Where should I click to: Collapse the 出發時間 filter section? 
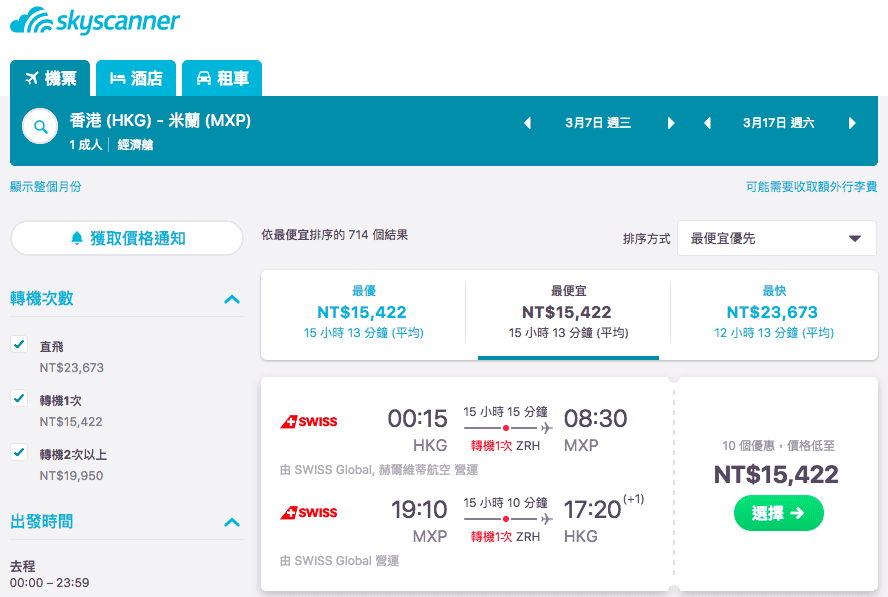coord(232,522)
